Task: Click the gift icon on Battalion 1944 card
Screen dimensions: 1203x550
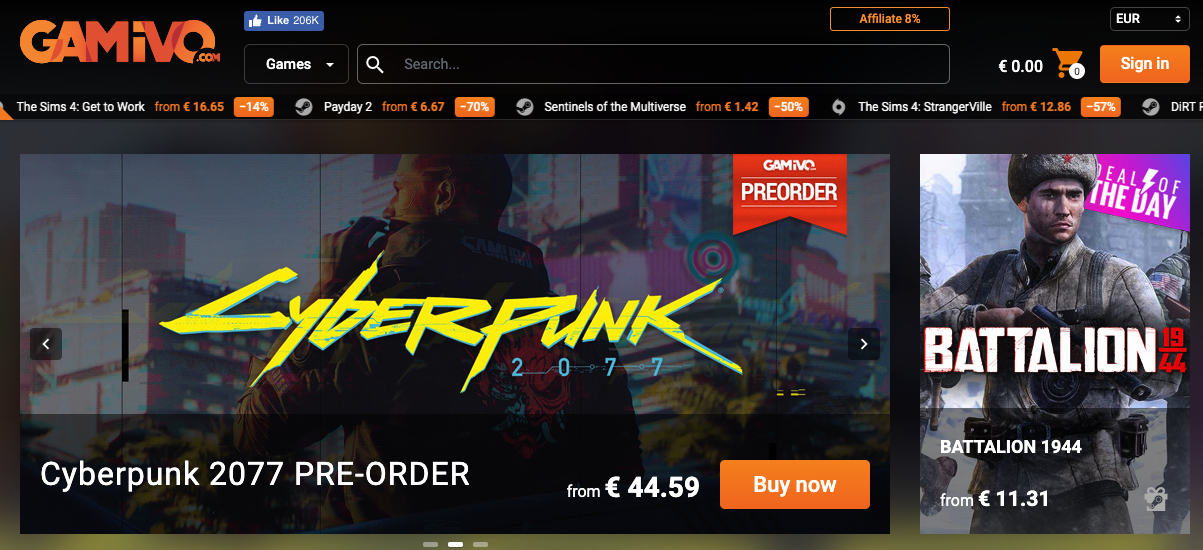Action: (1155, 498)
